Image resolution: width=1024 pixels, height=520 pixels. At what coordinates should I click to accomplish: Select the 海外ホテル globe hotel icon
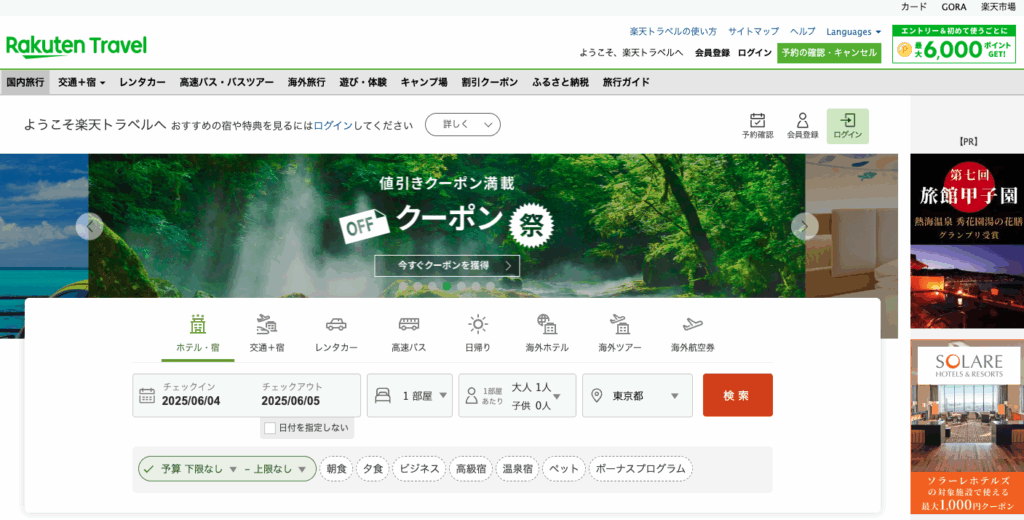click(547, 324)
